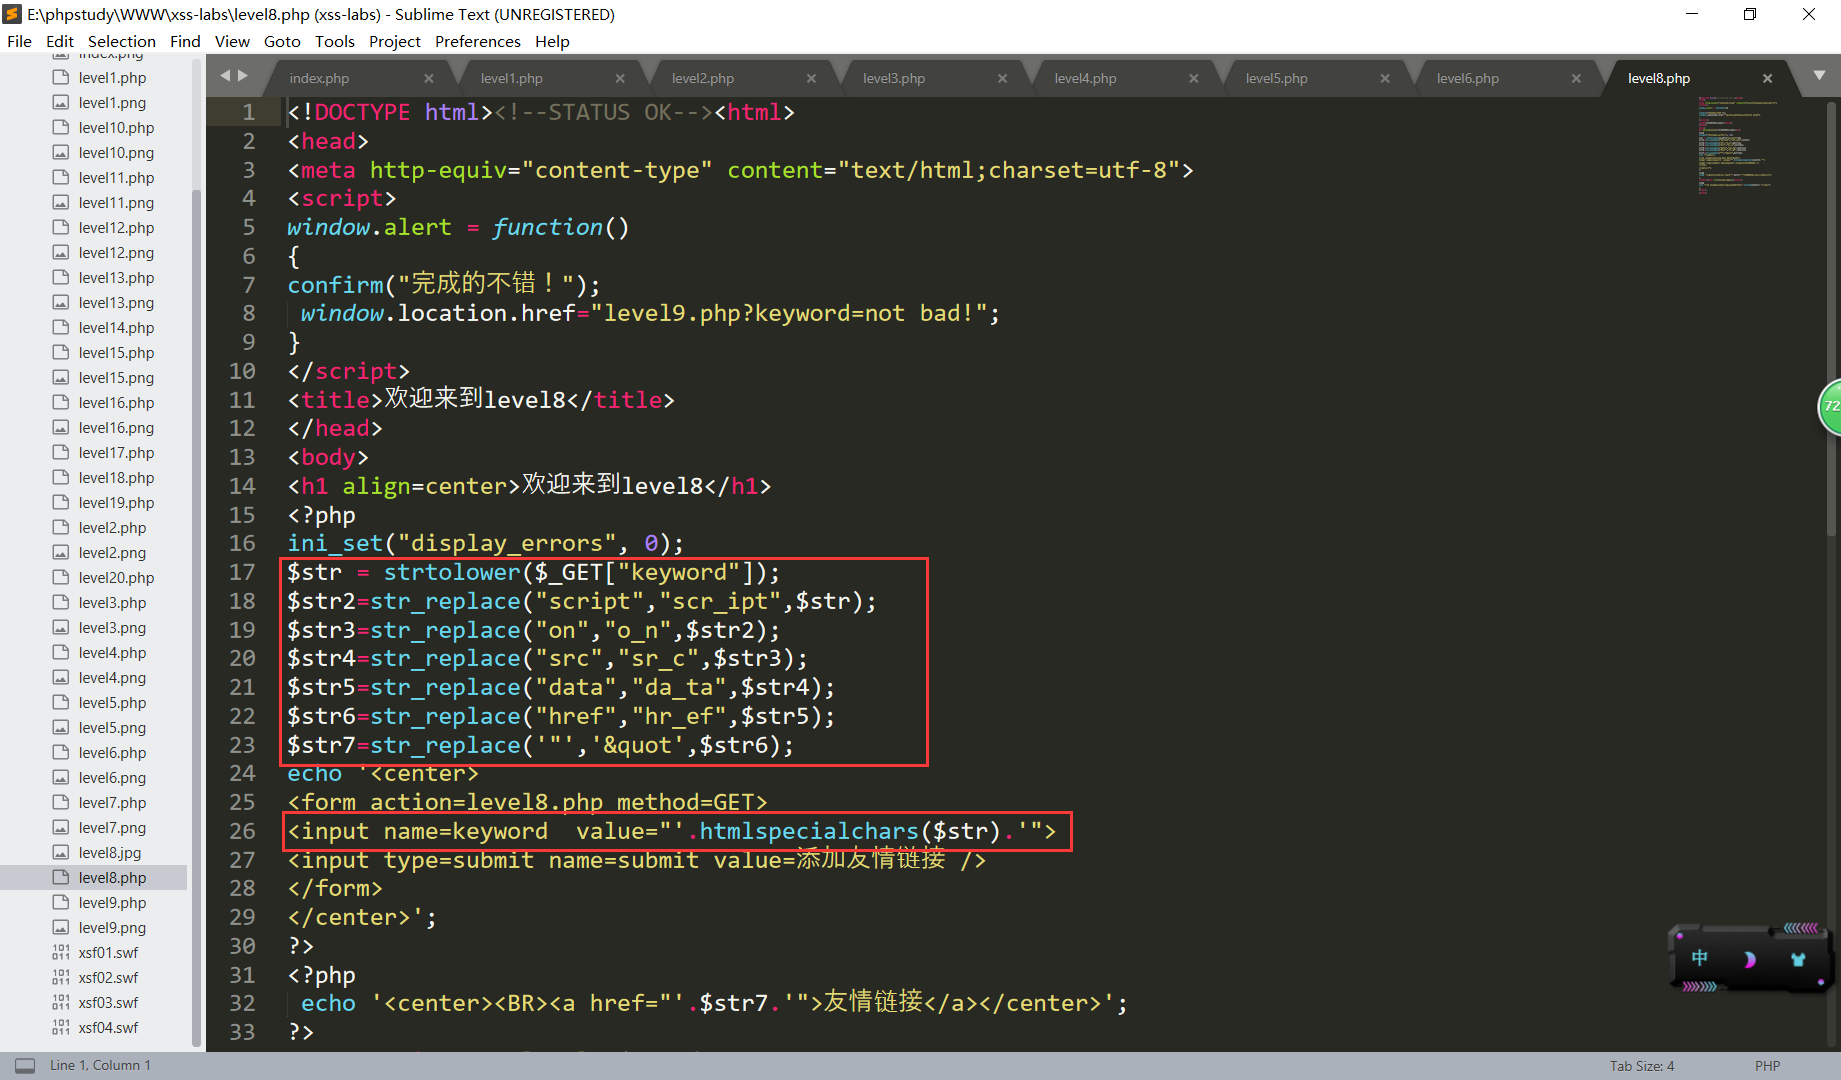The image size is (1841, 1080).
Task: Close the level4.php tab
Action: (x=1194, y=78)
